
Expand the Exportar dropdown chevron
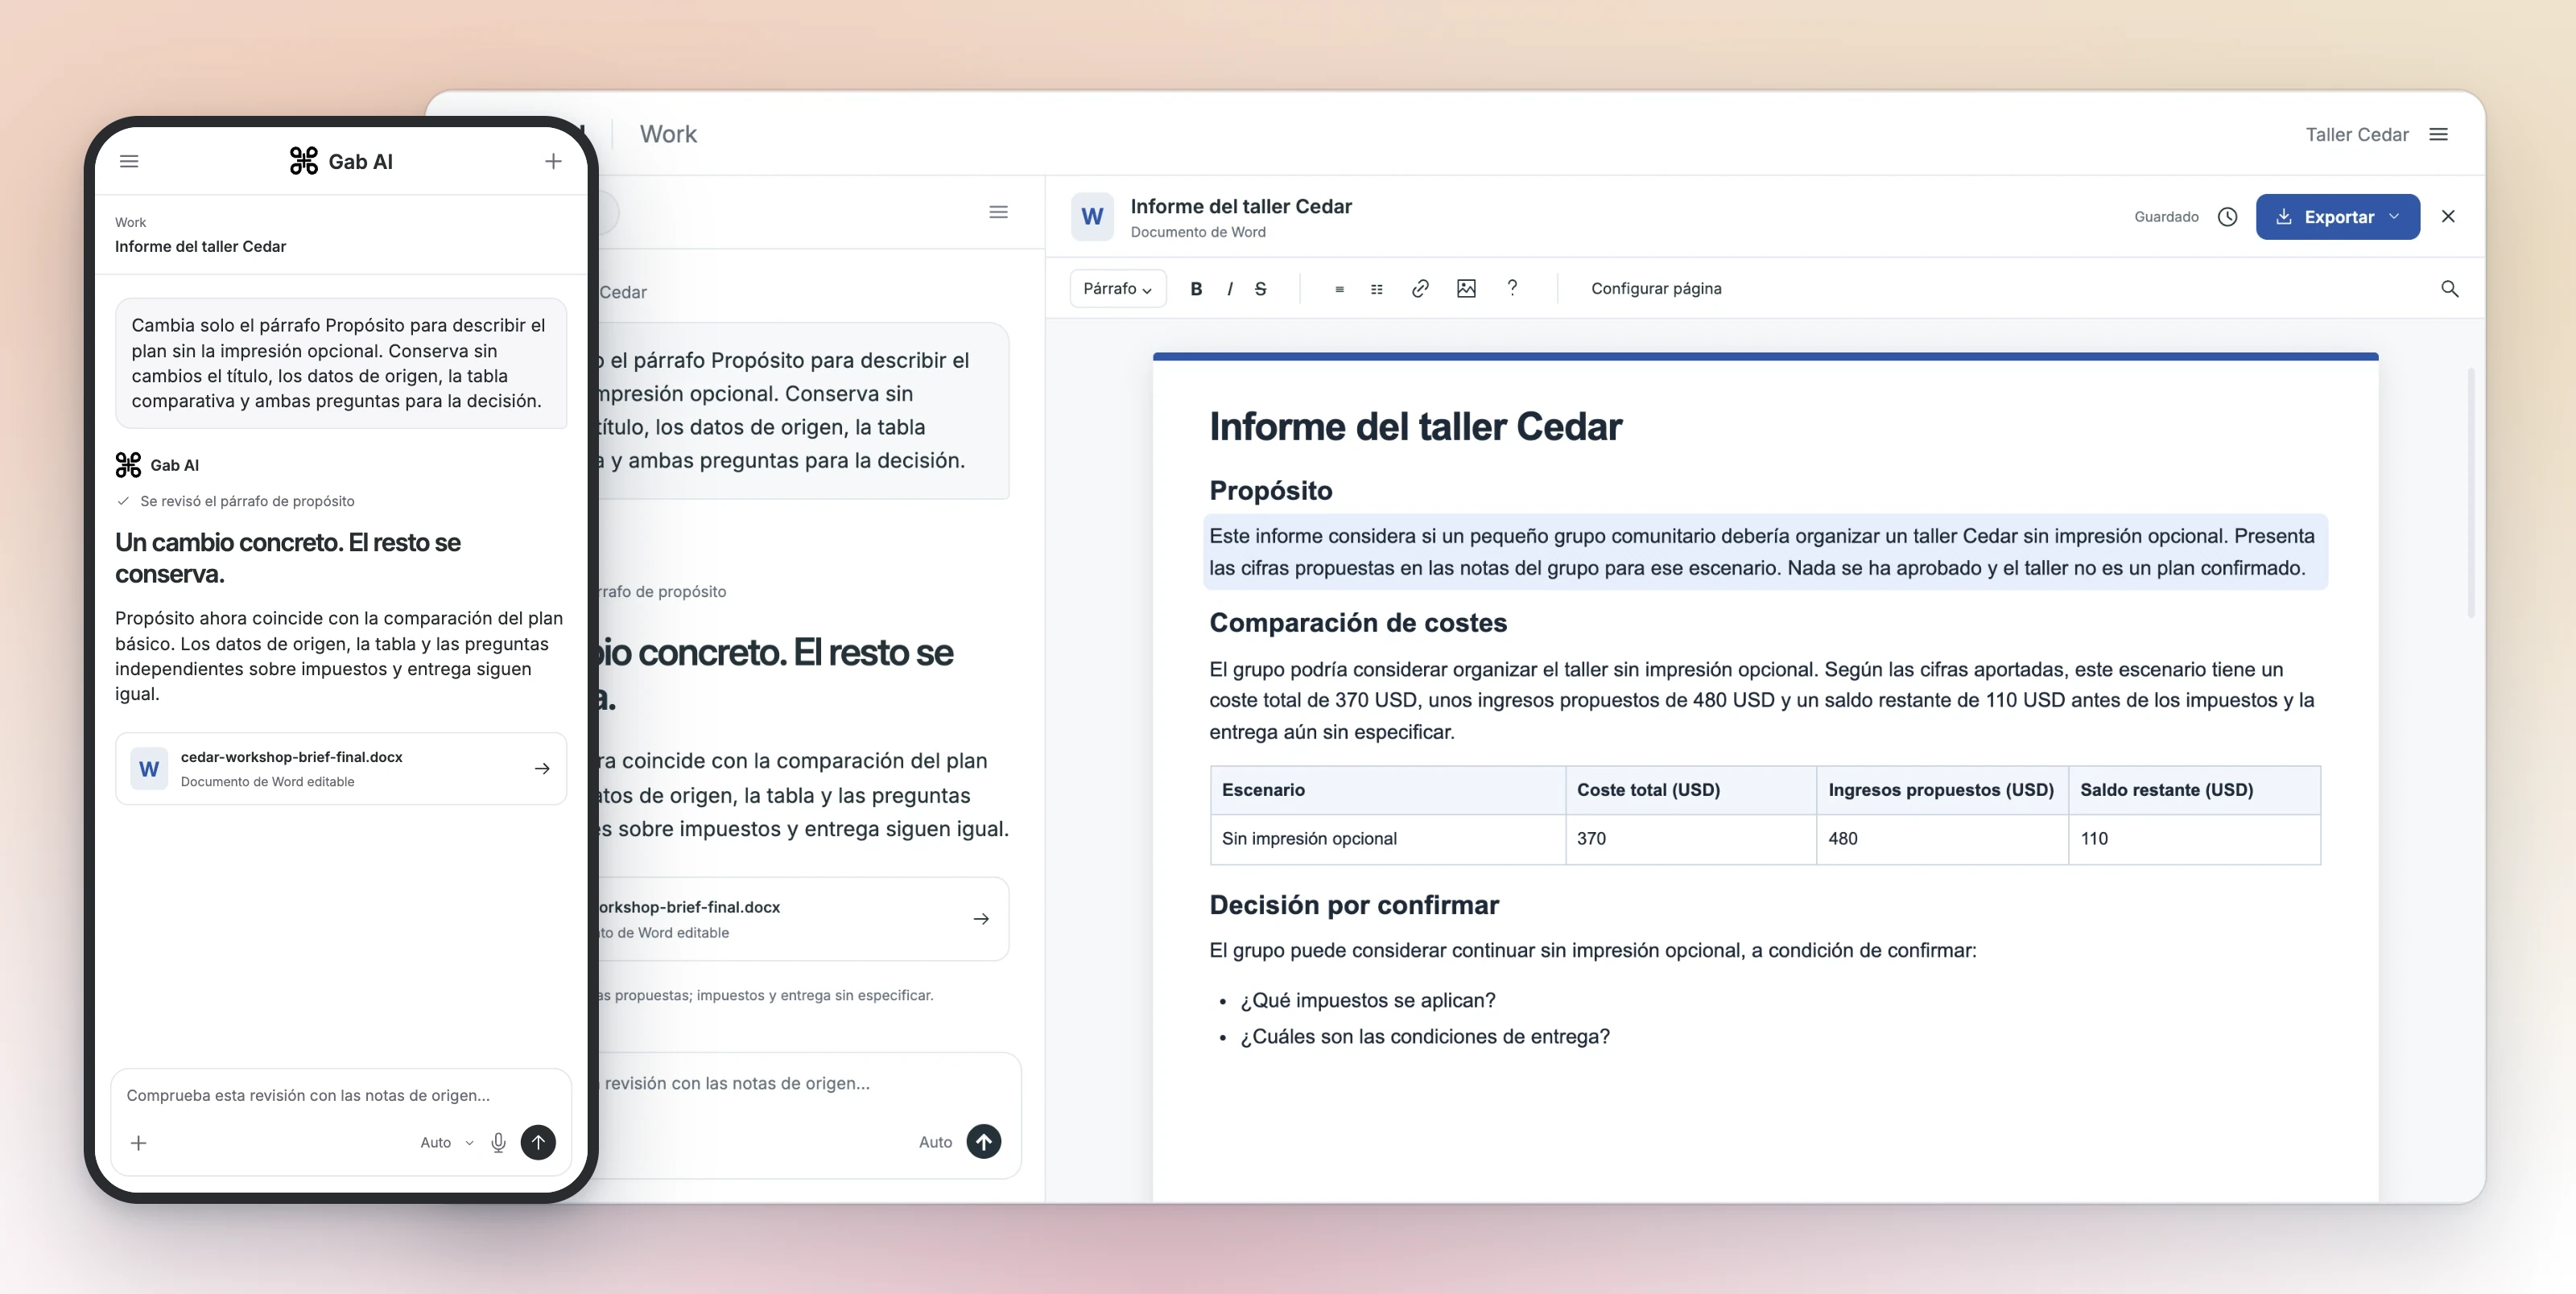point(2394,216)
